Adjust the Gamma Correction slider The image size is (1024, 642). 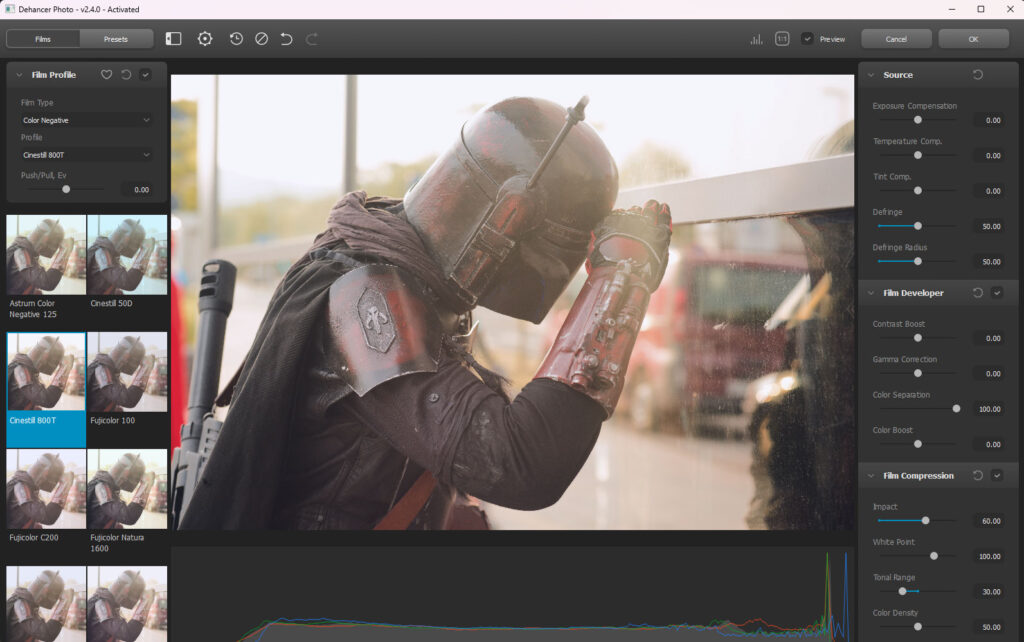[x=918, y=374]
